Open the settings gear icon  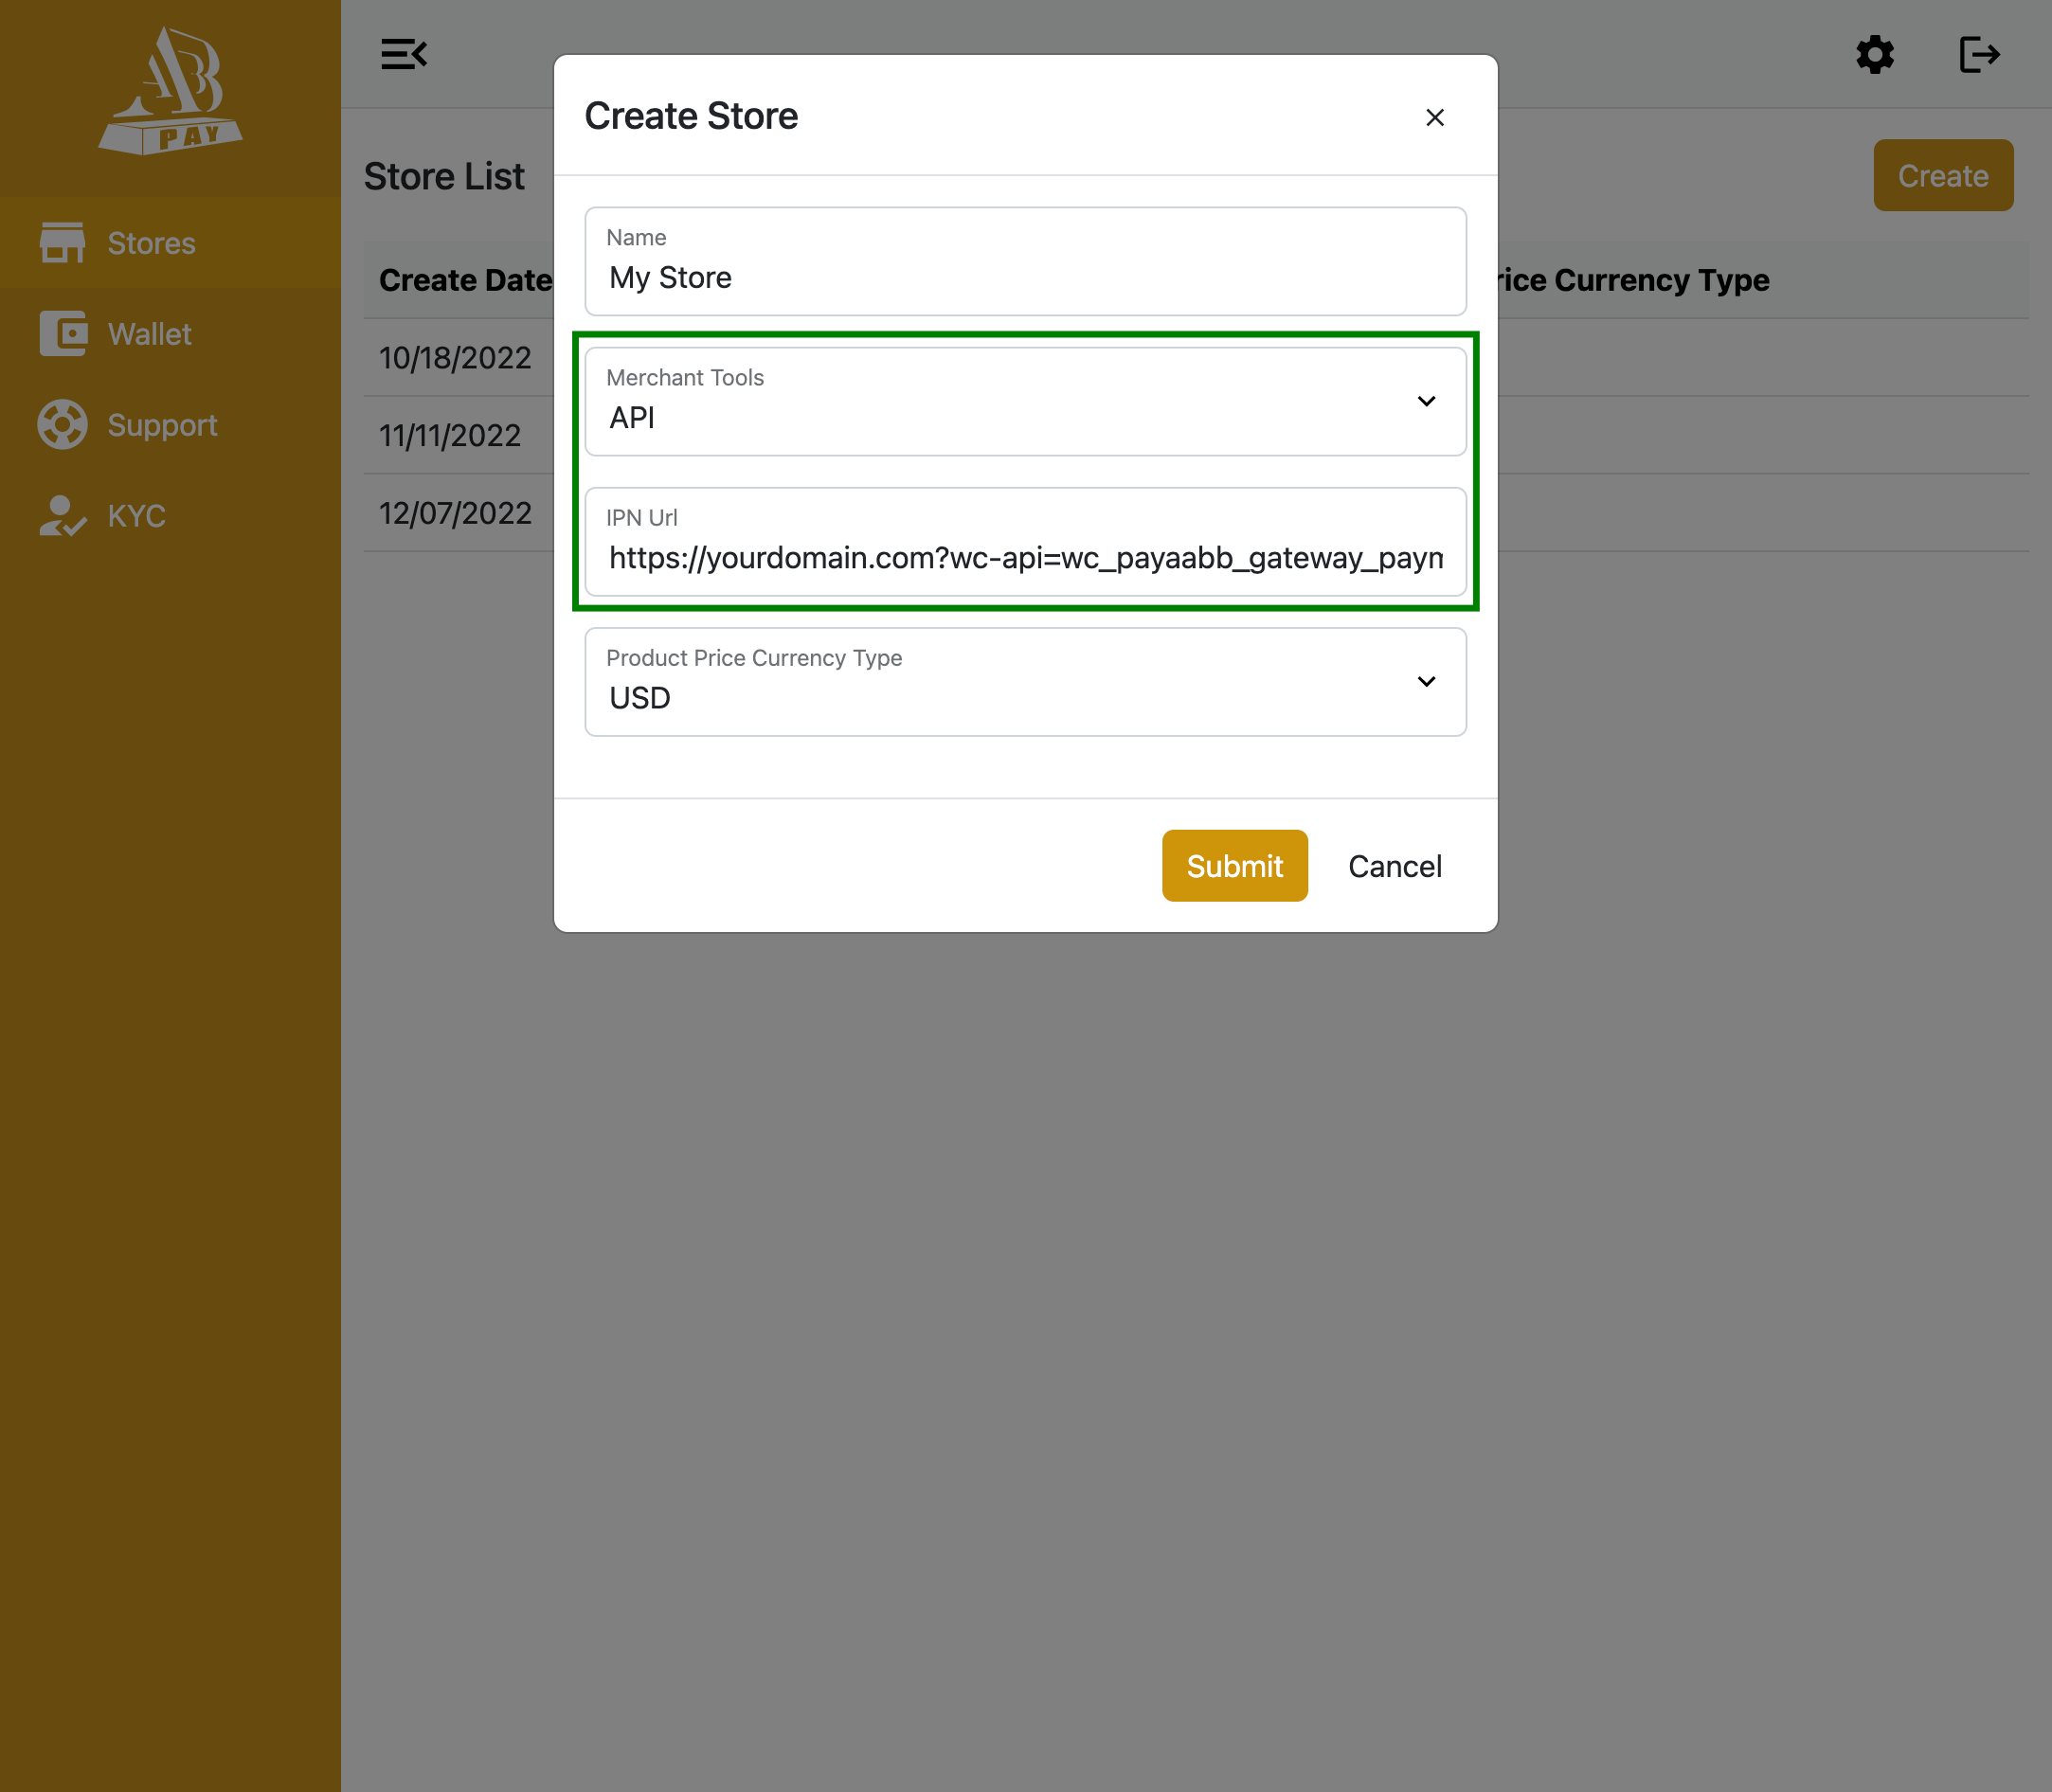click(1875, 54)
